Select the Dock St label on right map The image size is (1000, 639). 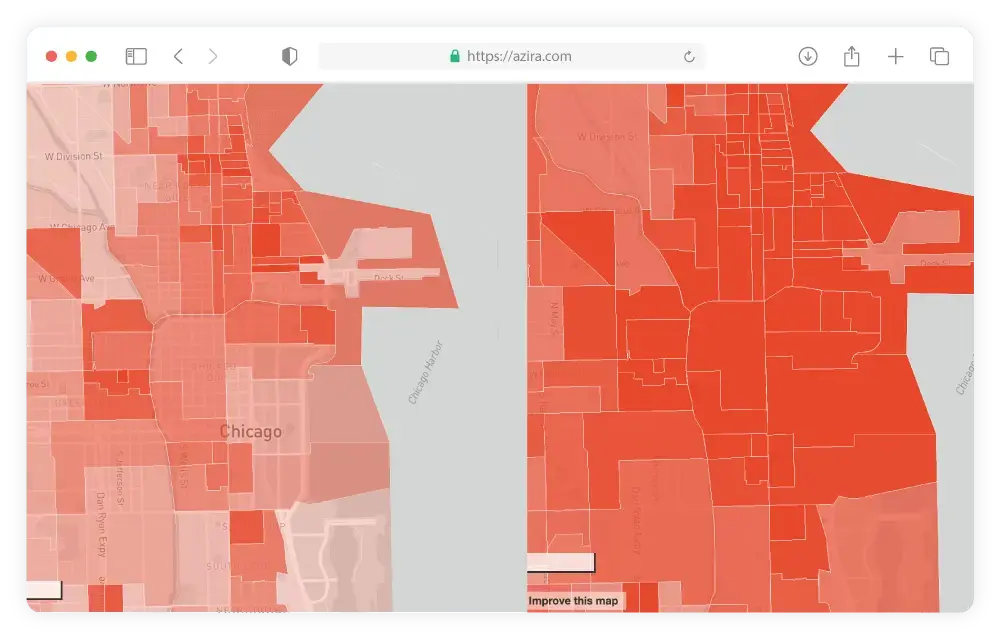point(934,263)
